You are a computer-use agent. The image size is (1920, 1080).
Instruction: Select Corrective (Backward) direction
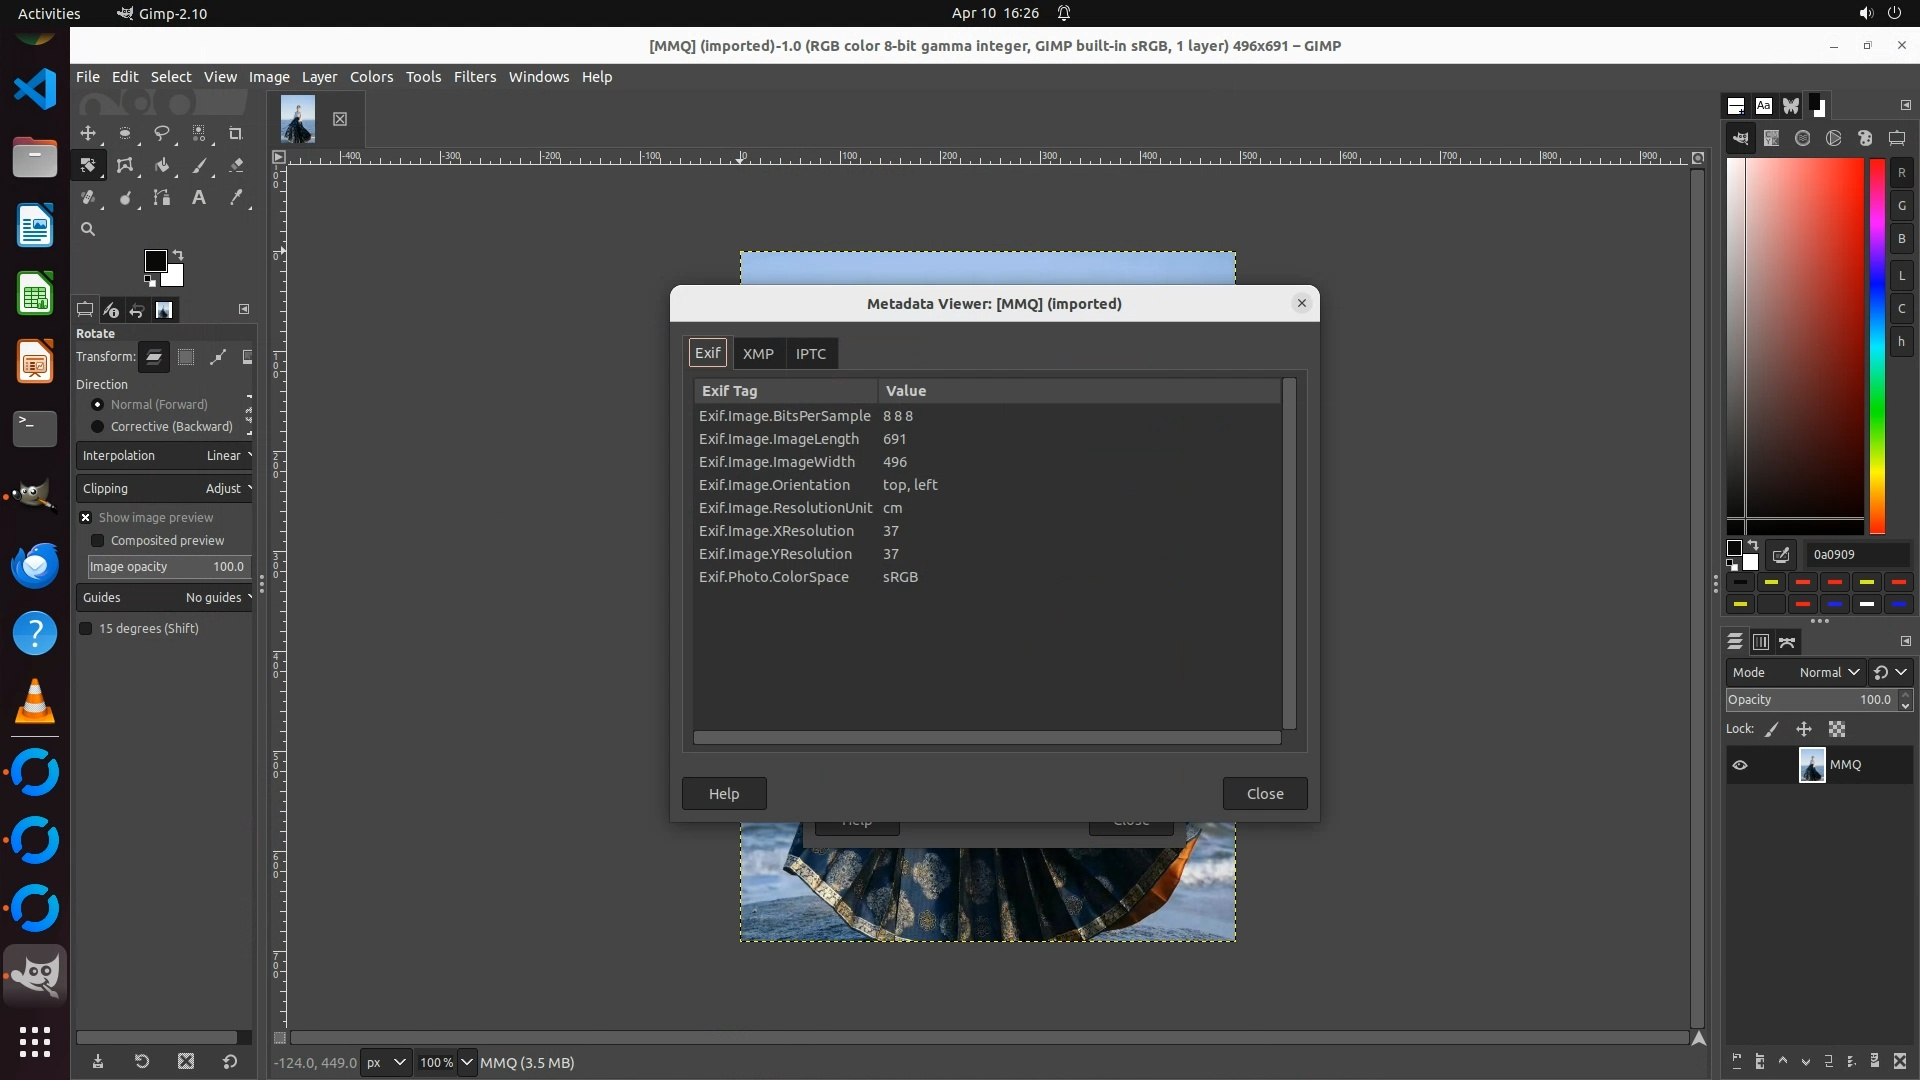[98, 427]
